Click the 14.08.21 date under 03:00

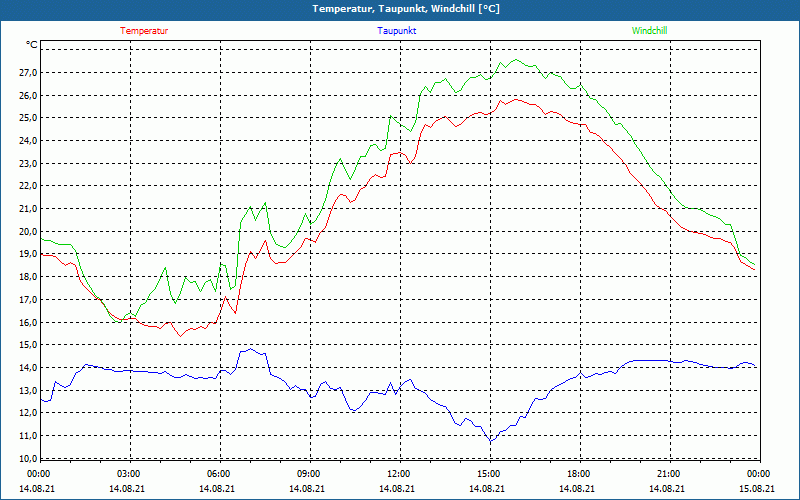coord(127,489)
